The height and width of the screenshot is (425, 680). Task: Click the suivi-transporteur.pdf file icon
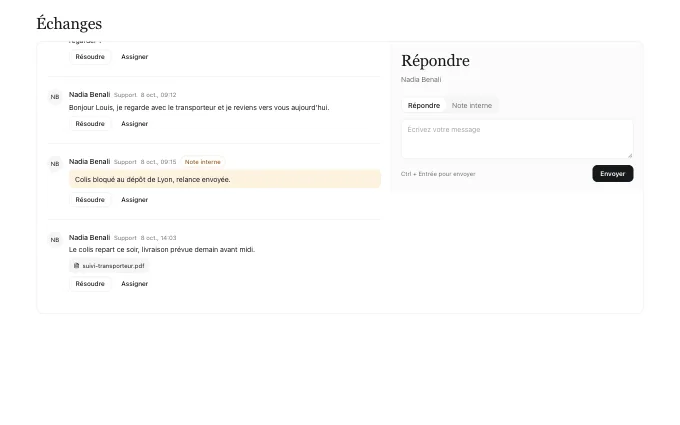[76, 266]
